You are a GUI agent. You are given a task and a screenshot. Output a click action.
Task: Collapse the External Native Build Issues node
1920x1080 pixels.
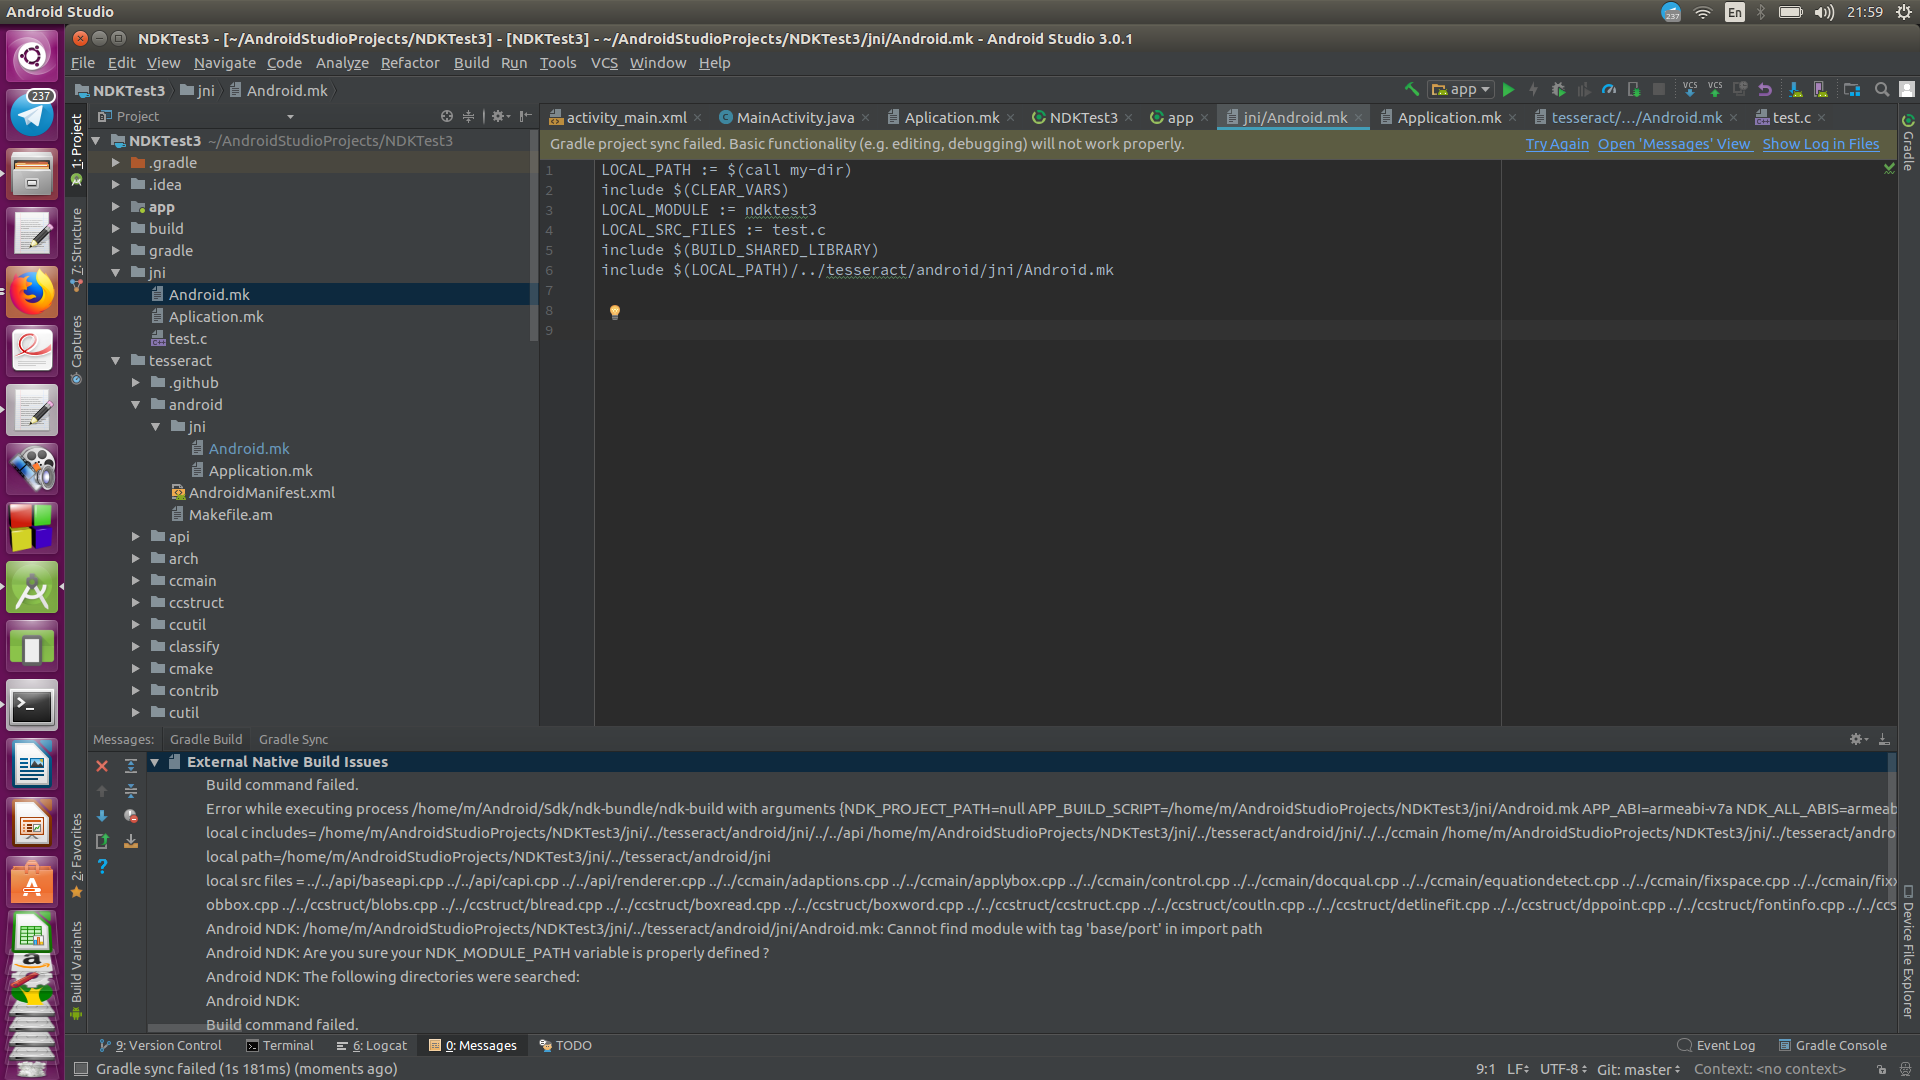(x=155, y=762)
